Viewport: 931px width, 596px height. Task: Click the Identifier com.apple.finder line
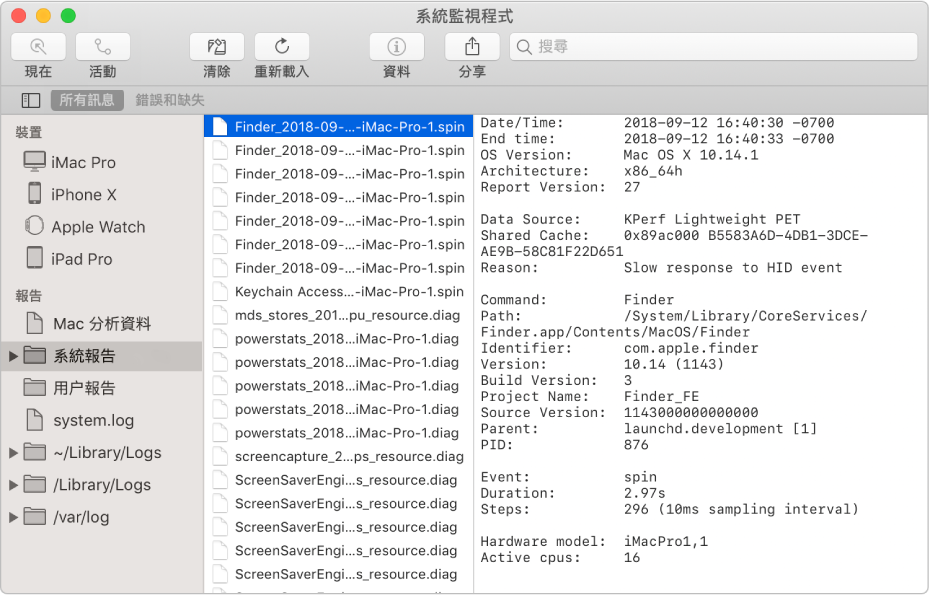tap(619, 348)
